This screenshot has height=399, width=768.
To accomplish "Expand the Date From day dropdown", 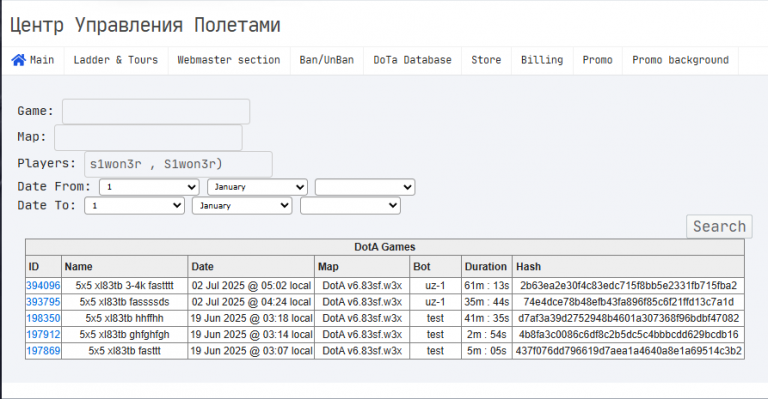I will tap(149, 187).
